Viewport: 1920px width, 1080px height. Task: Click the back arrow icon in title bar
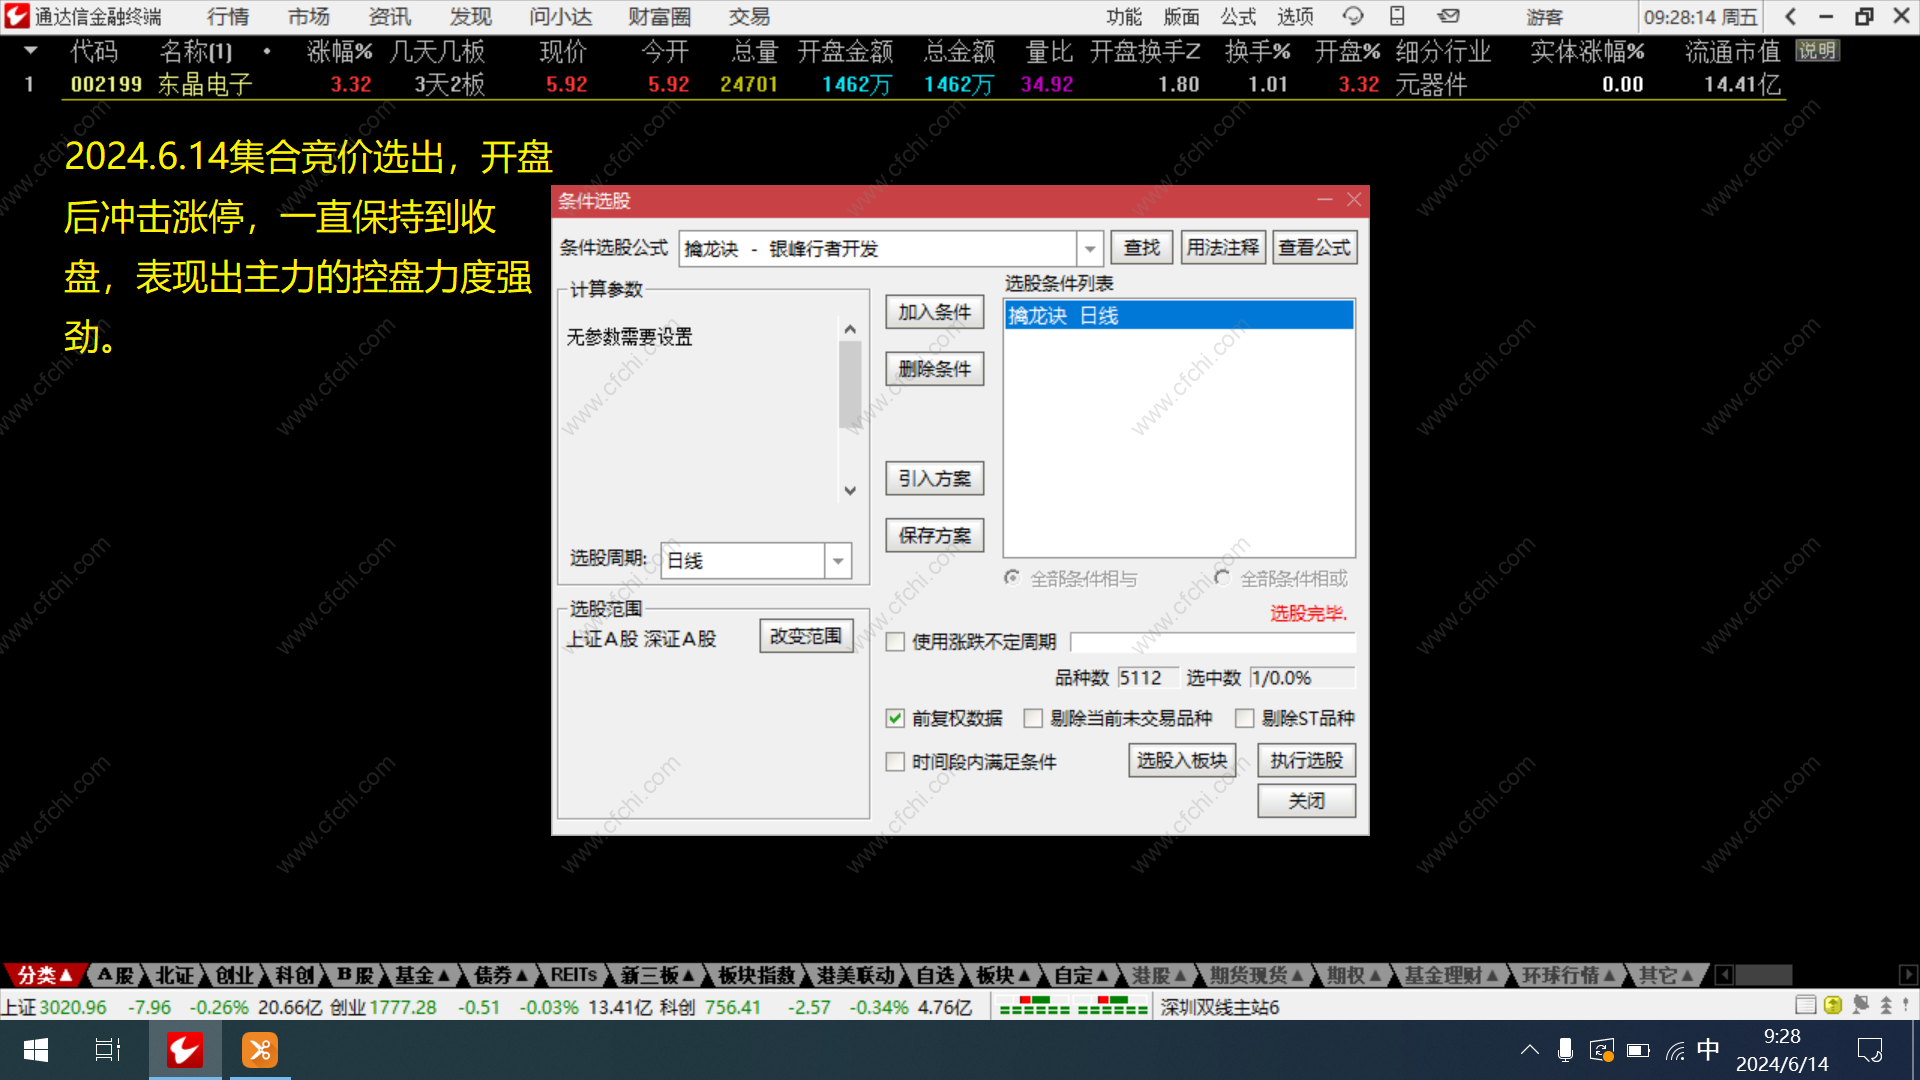click(x=1790, y=16)
